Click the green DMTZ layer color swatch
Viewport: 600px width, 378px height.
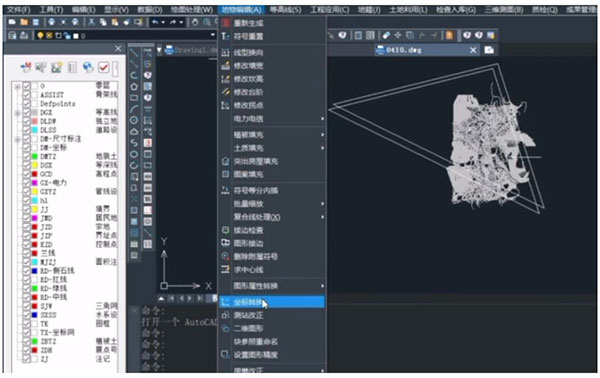coord(35,156)
